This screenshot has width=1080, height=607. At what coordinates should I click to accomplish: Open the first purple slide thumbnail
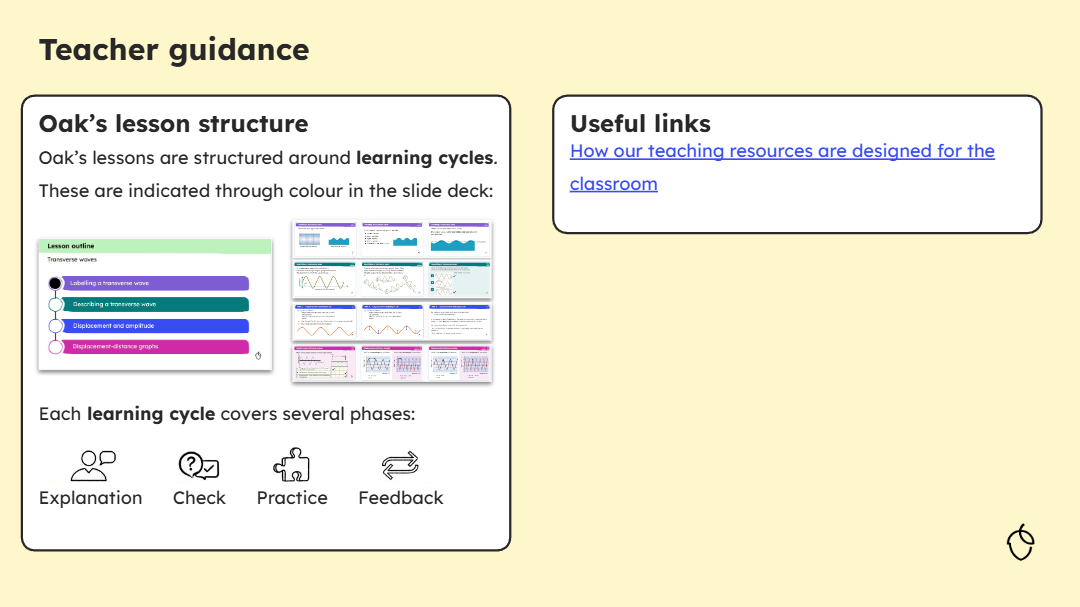pyautogui.click(x=324, y=238)
